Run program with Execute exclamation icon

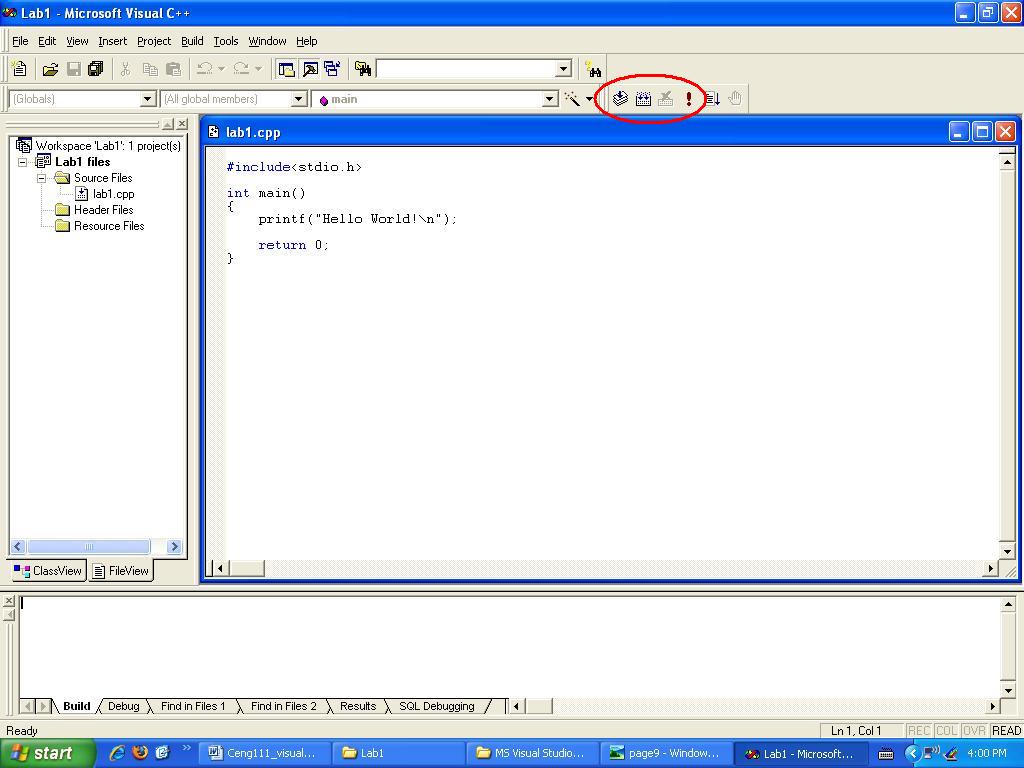[688, 98]
